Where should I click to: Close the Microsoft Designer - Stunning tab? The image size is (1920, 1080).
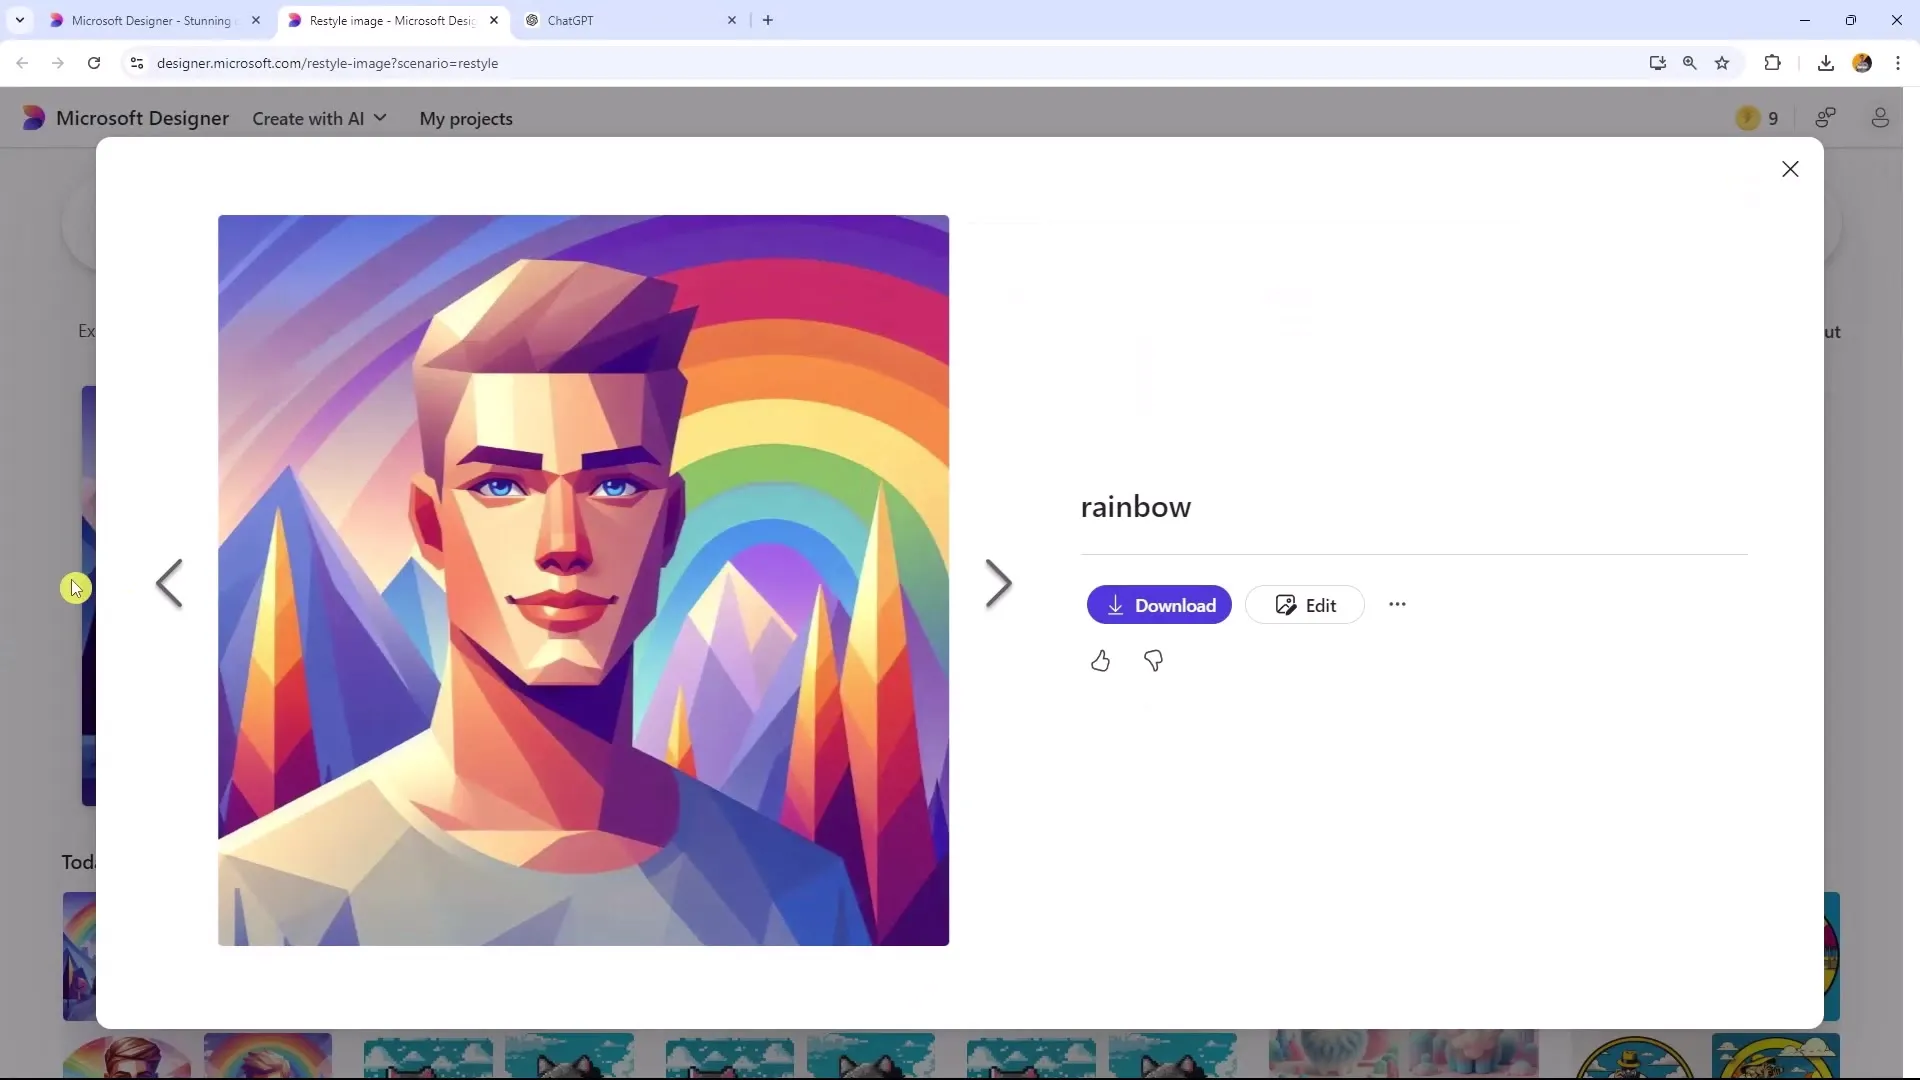(x=256, y=20)
